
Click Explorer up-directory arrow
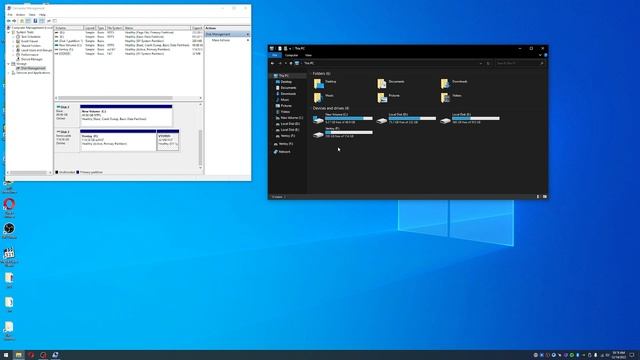pyautogui.click(x=291, y=63)
